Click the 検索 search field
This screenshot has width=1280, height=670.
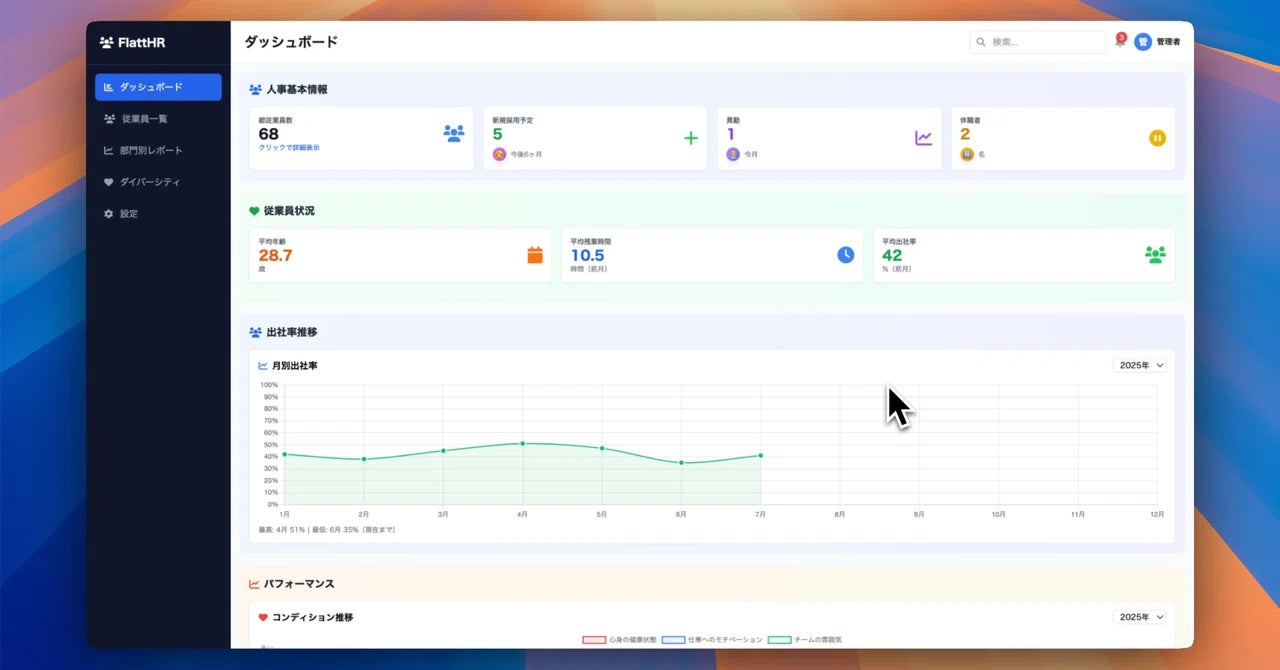[1037, 42]
